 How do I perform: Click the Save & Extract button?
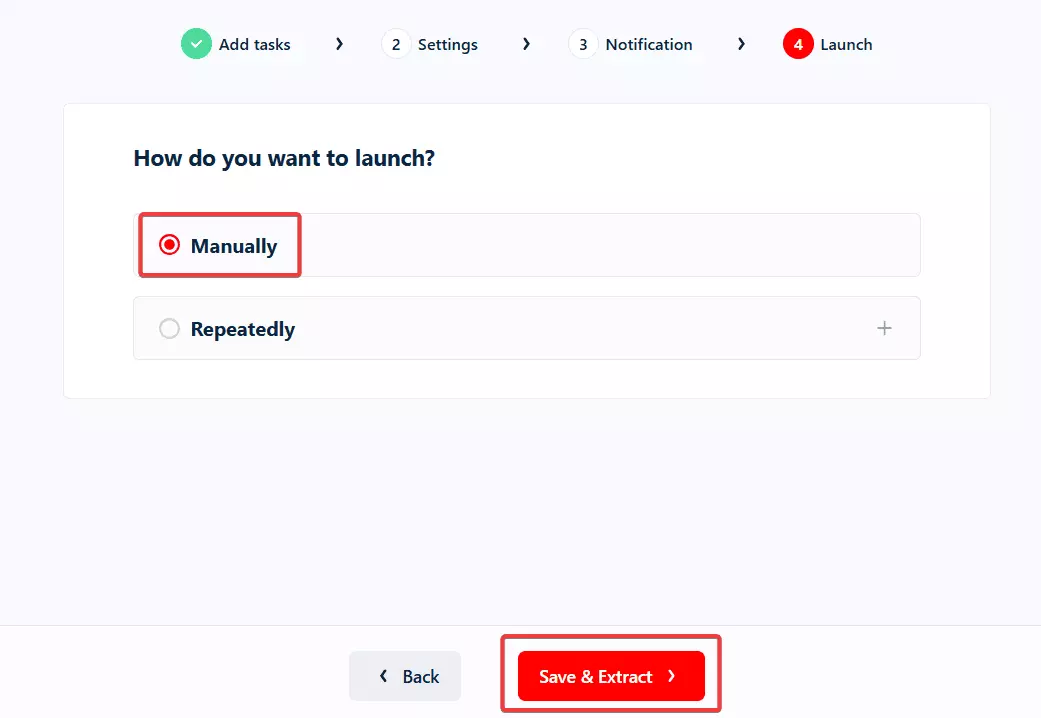(609, 676)
